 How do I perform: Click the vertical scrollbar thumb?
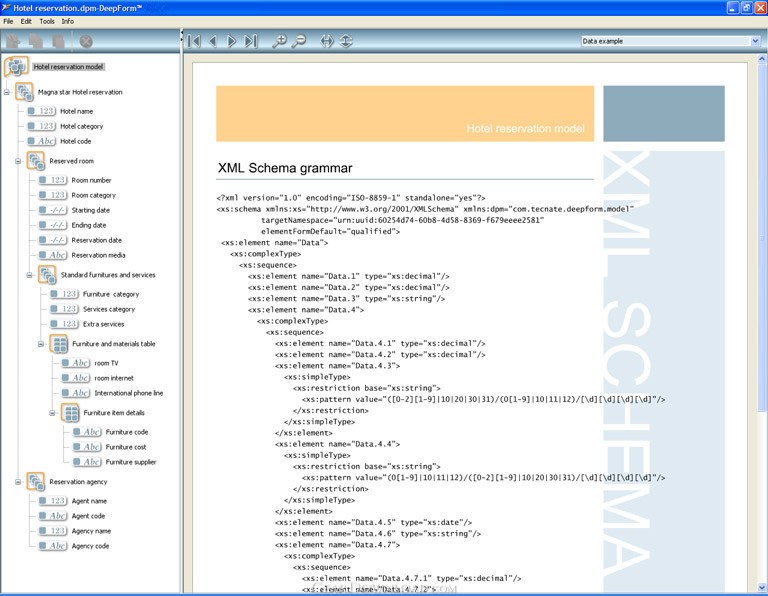point(762,238)
